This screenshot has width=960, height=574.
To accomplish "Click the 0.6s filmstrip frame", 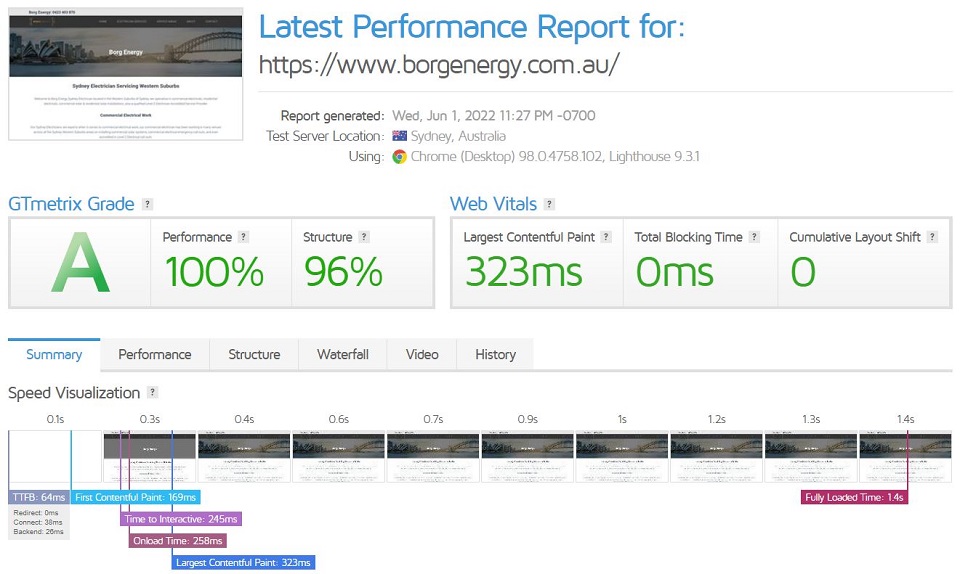I will click(339, 457).
